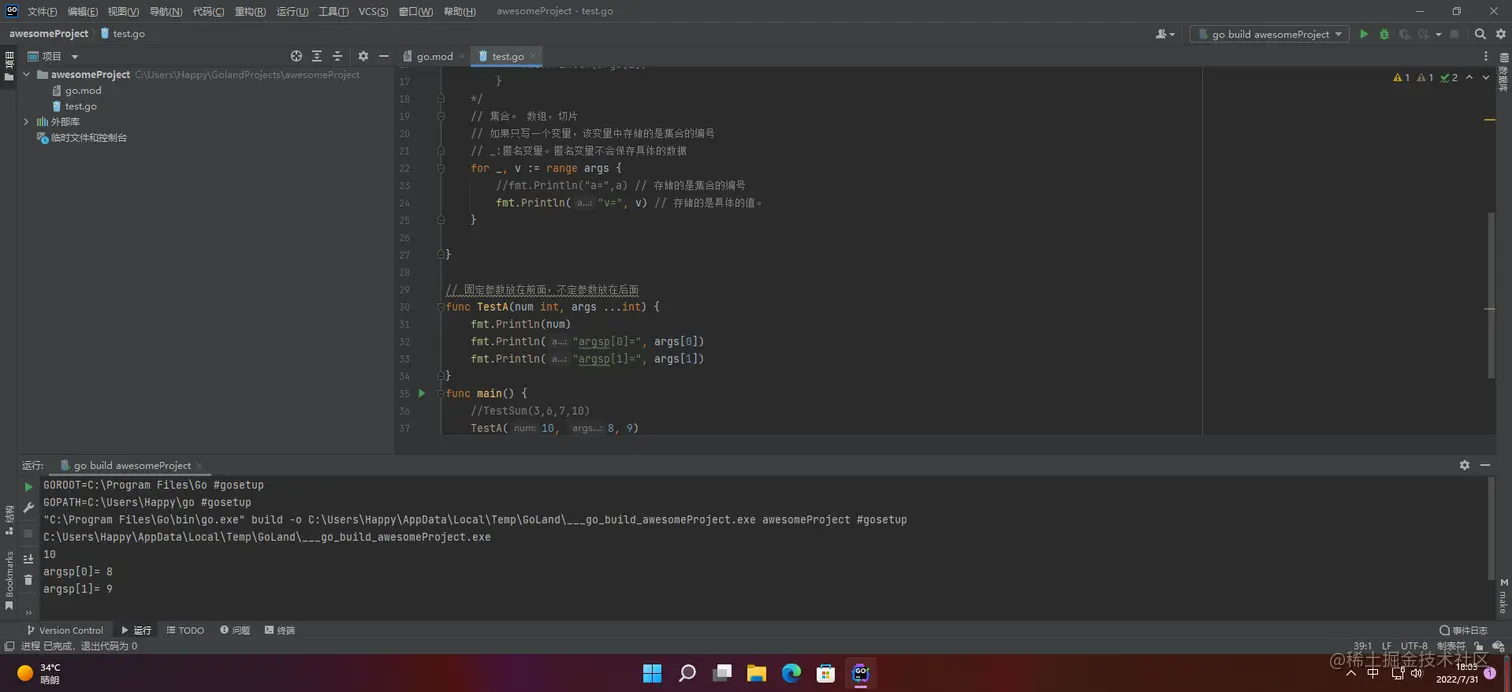Click 39:1 cursor position in status bar
This screenshot has width=1512, height=692.
(x=1362, y=646)
